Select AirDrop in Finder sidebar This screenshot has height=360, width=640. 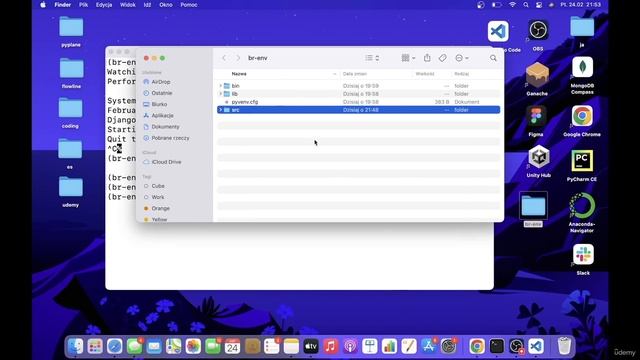(x=161, y=82)
